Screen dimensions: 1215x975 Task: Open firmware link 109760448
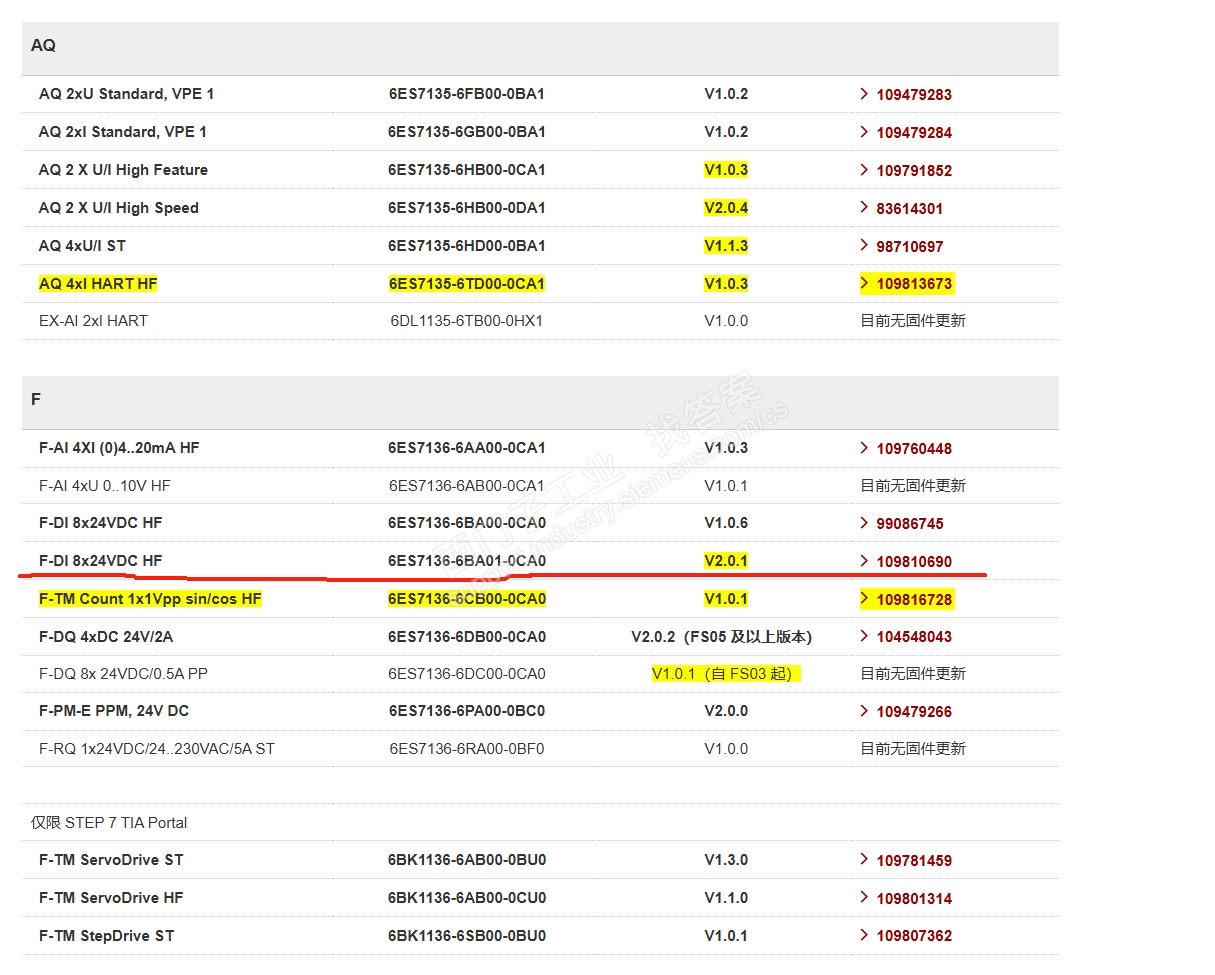click(x=914, y=449)
